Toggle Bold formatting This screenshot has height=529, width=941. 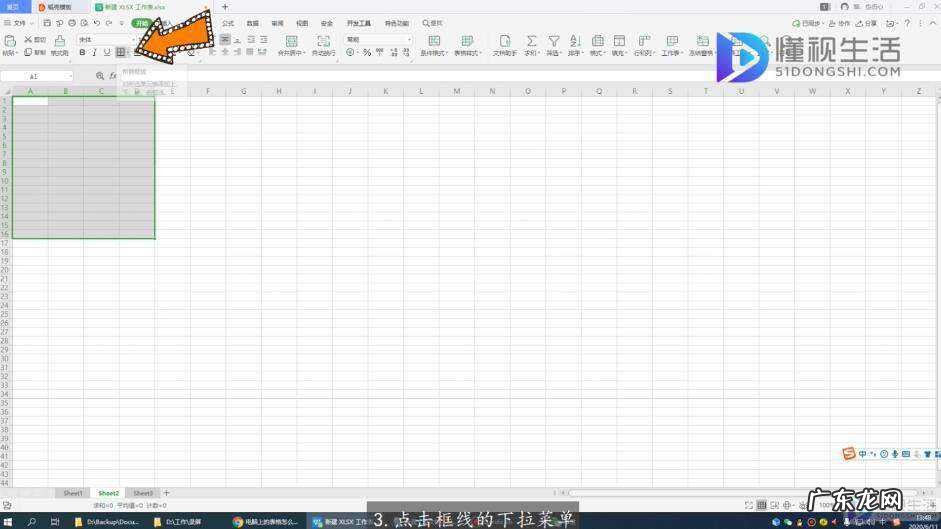[82, 53]
